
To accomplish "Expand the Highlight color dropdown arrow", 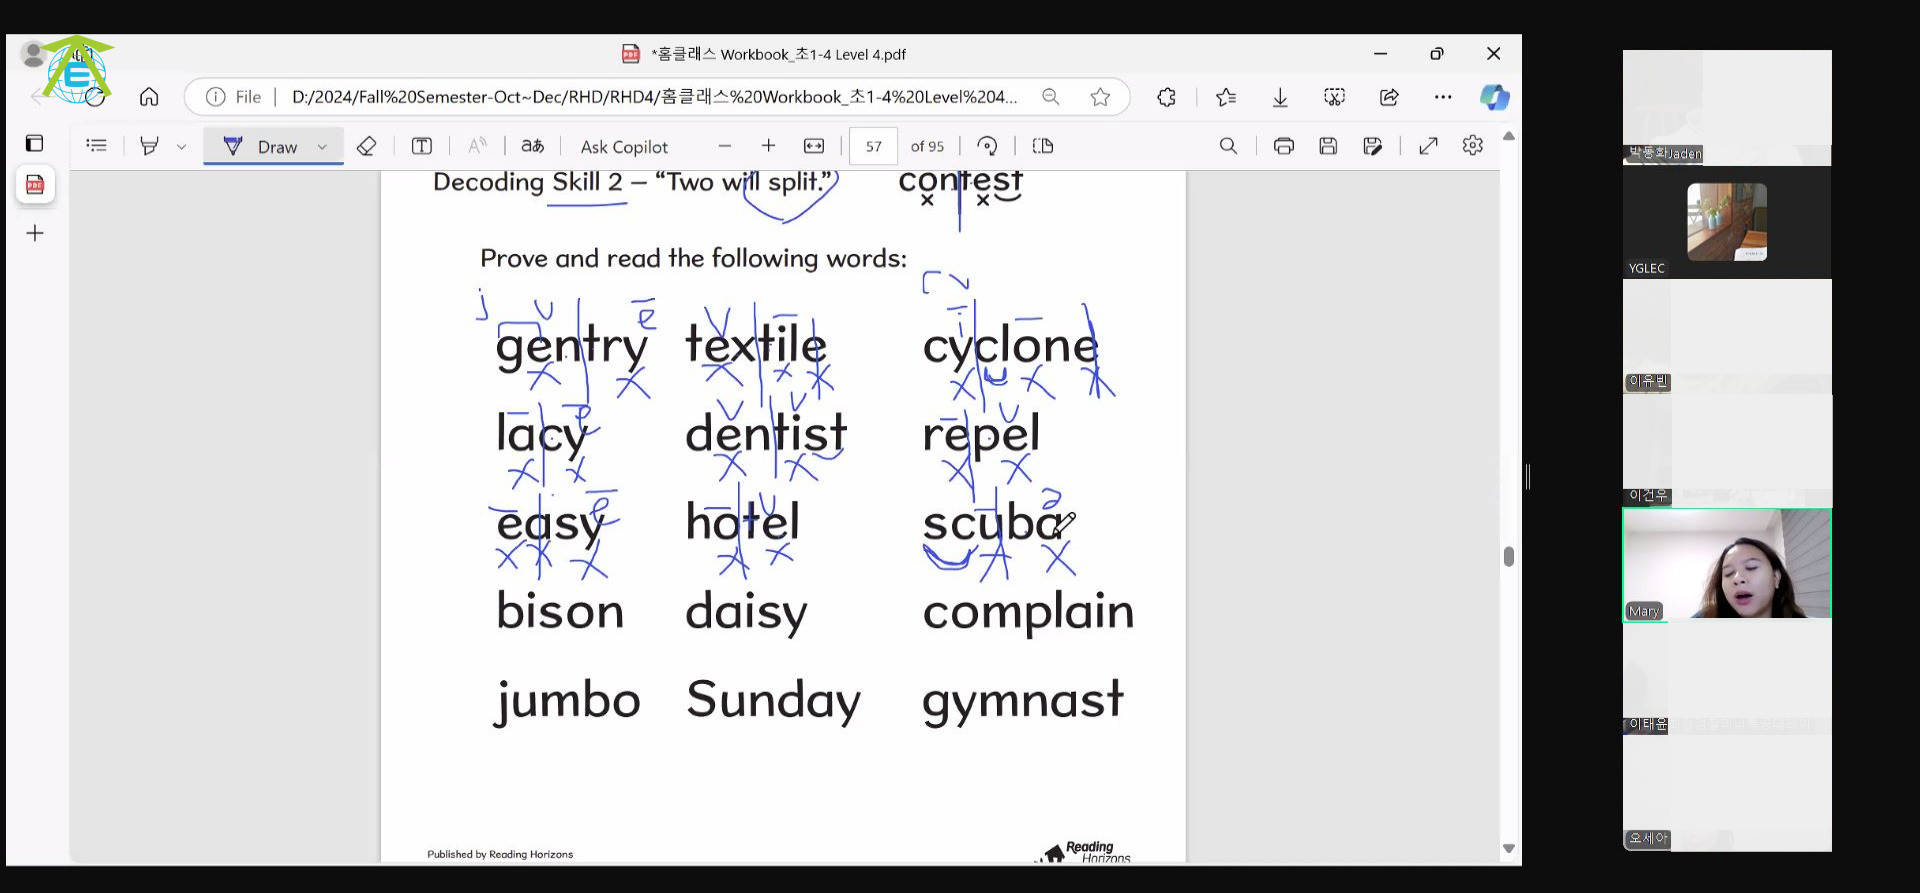I will 181,147.
